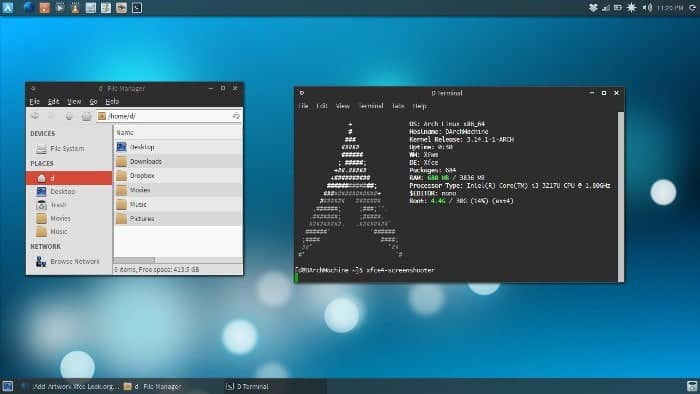
Task: Go to home folder toolbar icon
Action: 86,116
